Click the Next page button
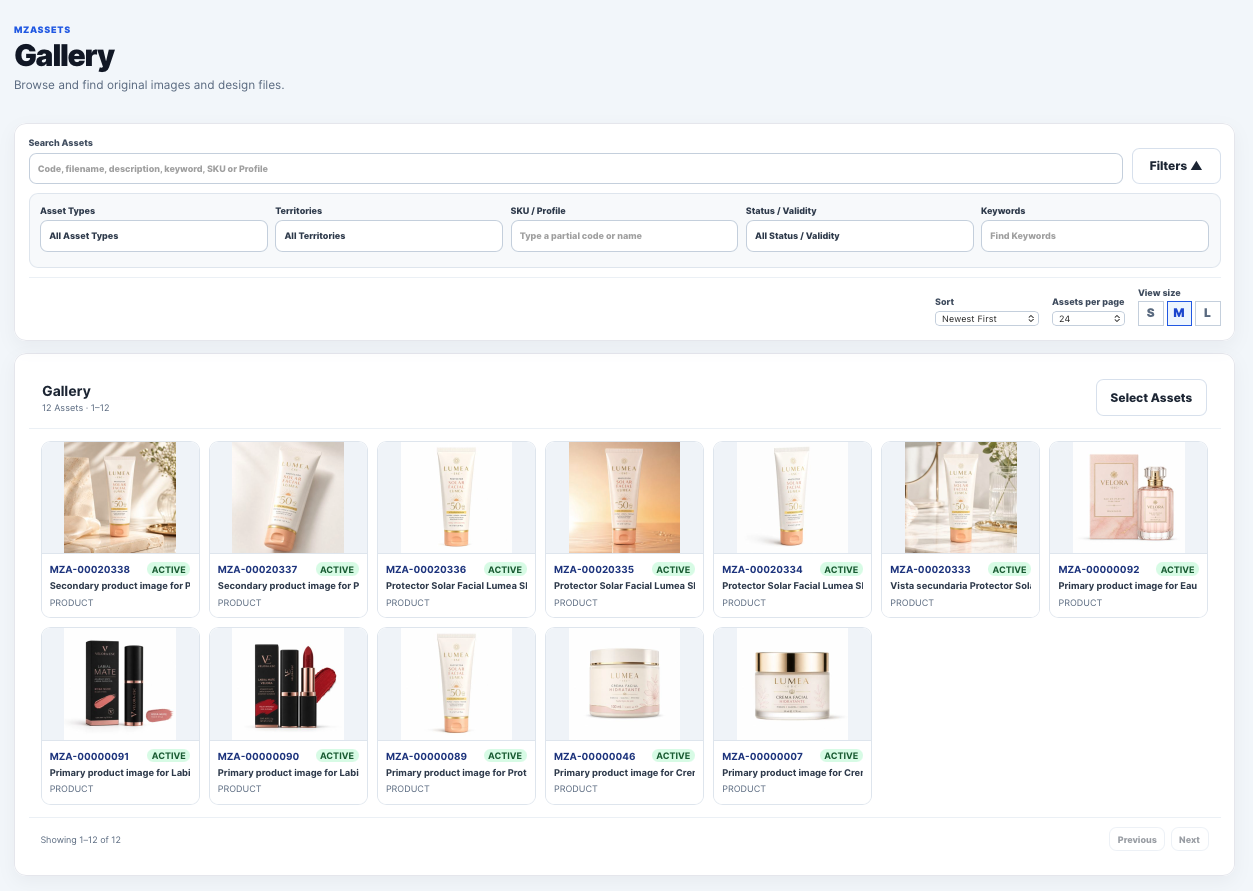 pyautogui.click(x=1189, y=840)
